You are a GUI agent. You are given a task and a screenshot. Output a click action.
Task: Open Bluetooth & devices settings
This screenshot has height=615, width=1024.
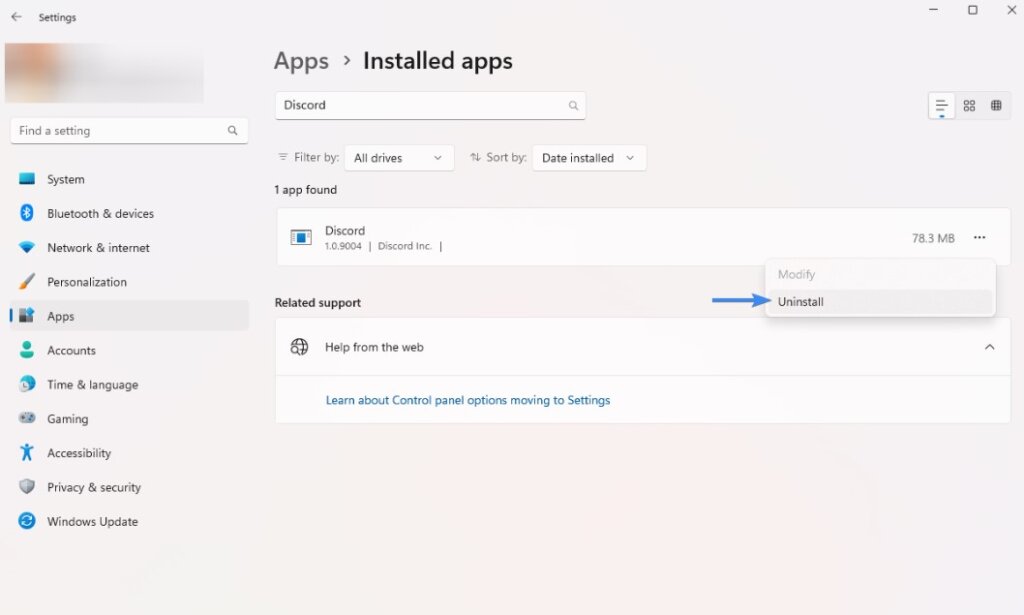click(x=129, y=213)
